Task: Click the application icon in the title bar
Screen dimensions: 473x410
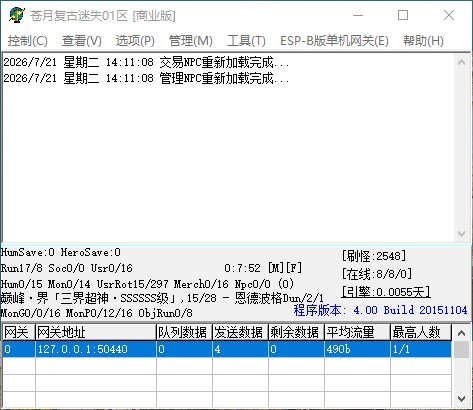Action: (x=17, y=15)
